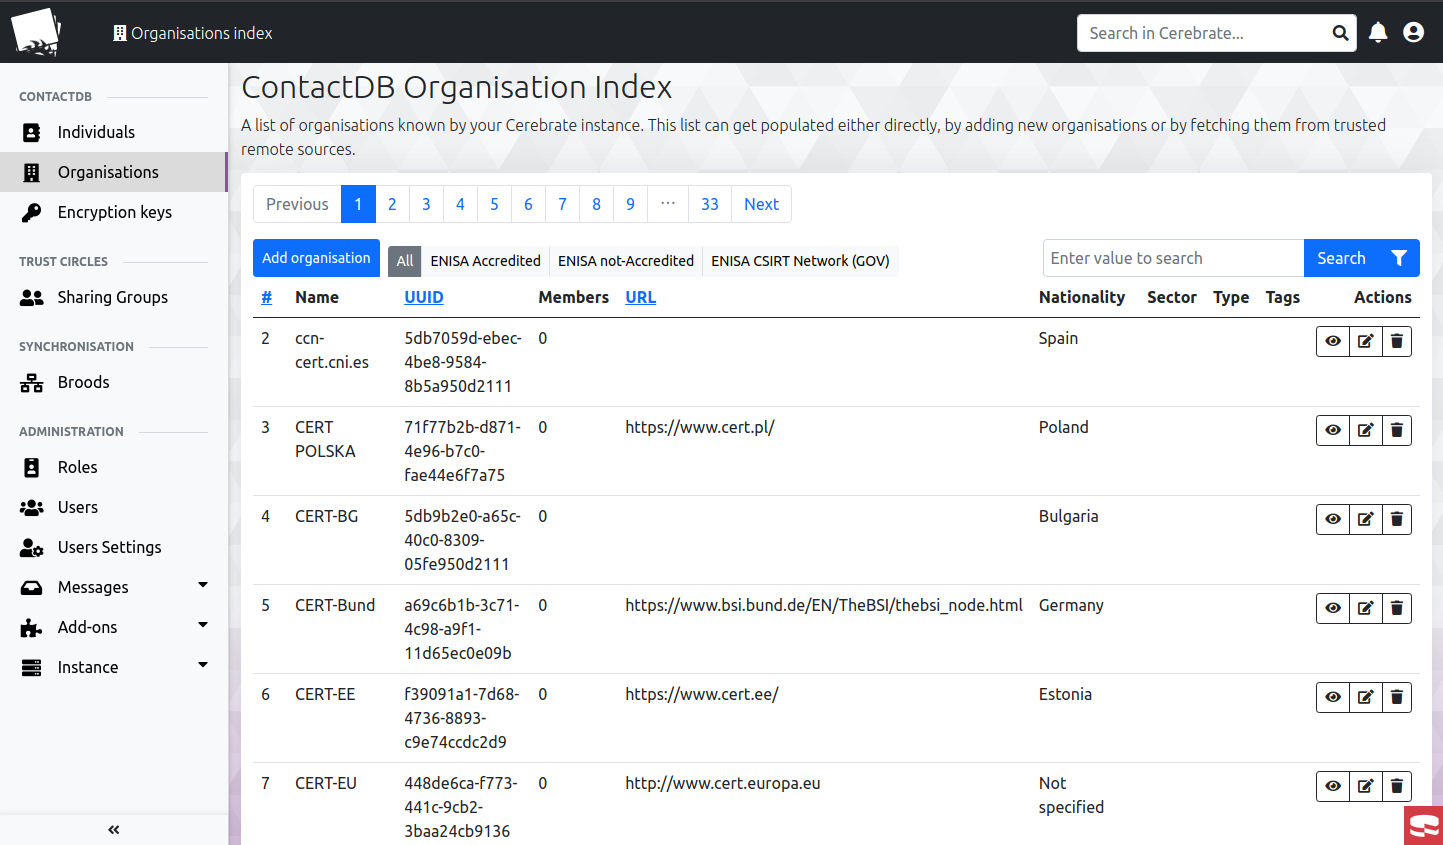Viewport: 1443px width, 845px height.
Task: Focus the Search in Cerebrate field
Action: click(x=1204, y=33)
